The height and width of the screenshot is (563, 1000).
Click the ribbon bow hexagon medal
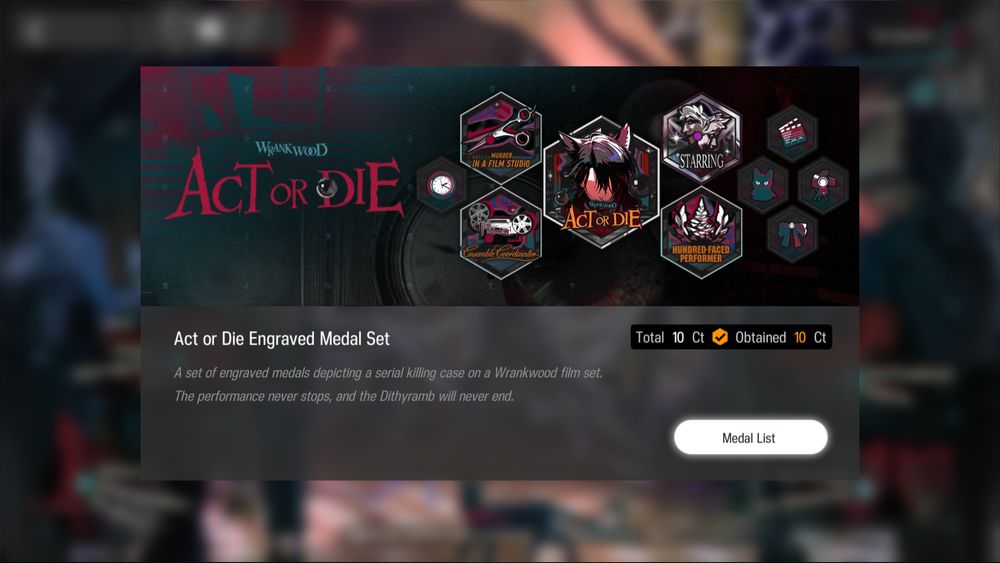[x=791, y=234]
